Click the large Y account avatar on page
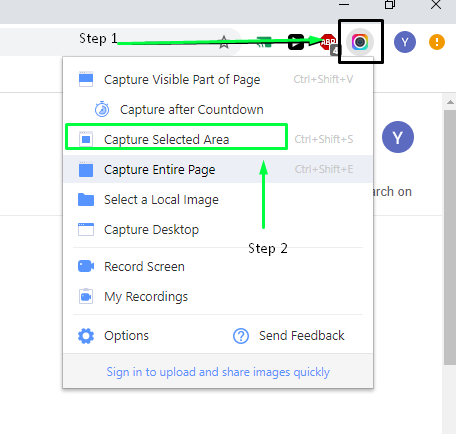Screen dimensions: 456x434 point(398,137)
